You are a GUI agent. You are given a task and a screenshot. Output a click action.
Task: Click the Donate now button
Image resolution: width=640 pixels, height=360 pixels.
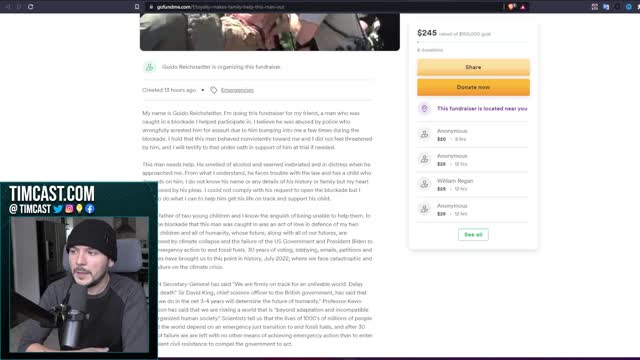[473, 87]
